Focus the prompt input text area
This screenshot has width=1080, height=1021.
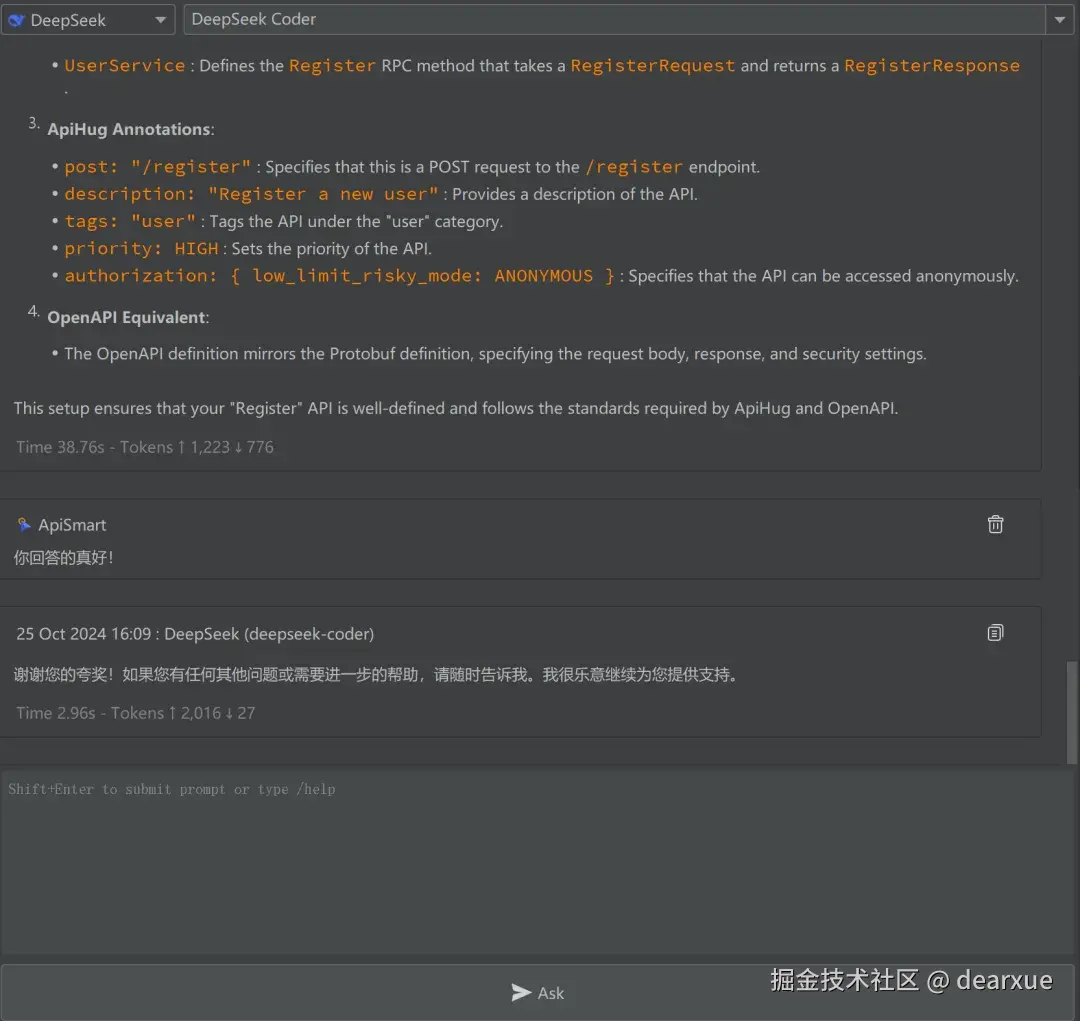(x=537, y=865)
